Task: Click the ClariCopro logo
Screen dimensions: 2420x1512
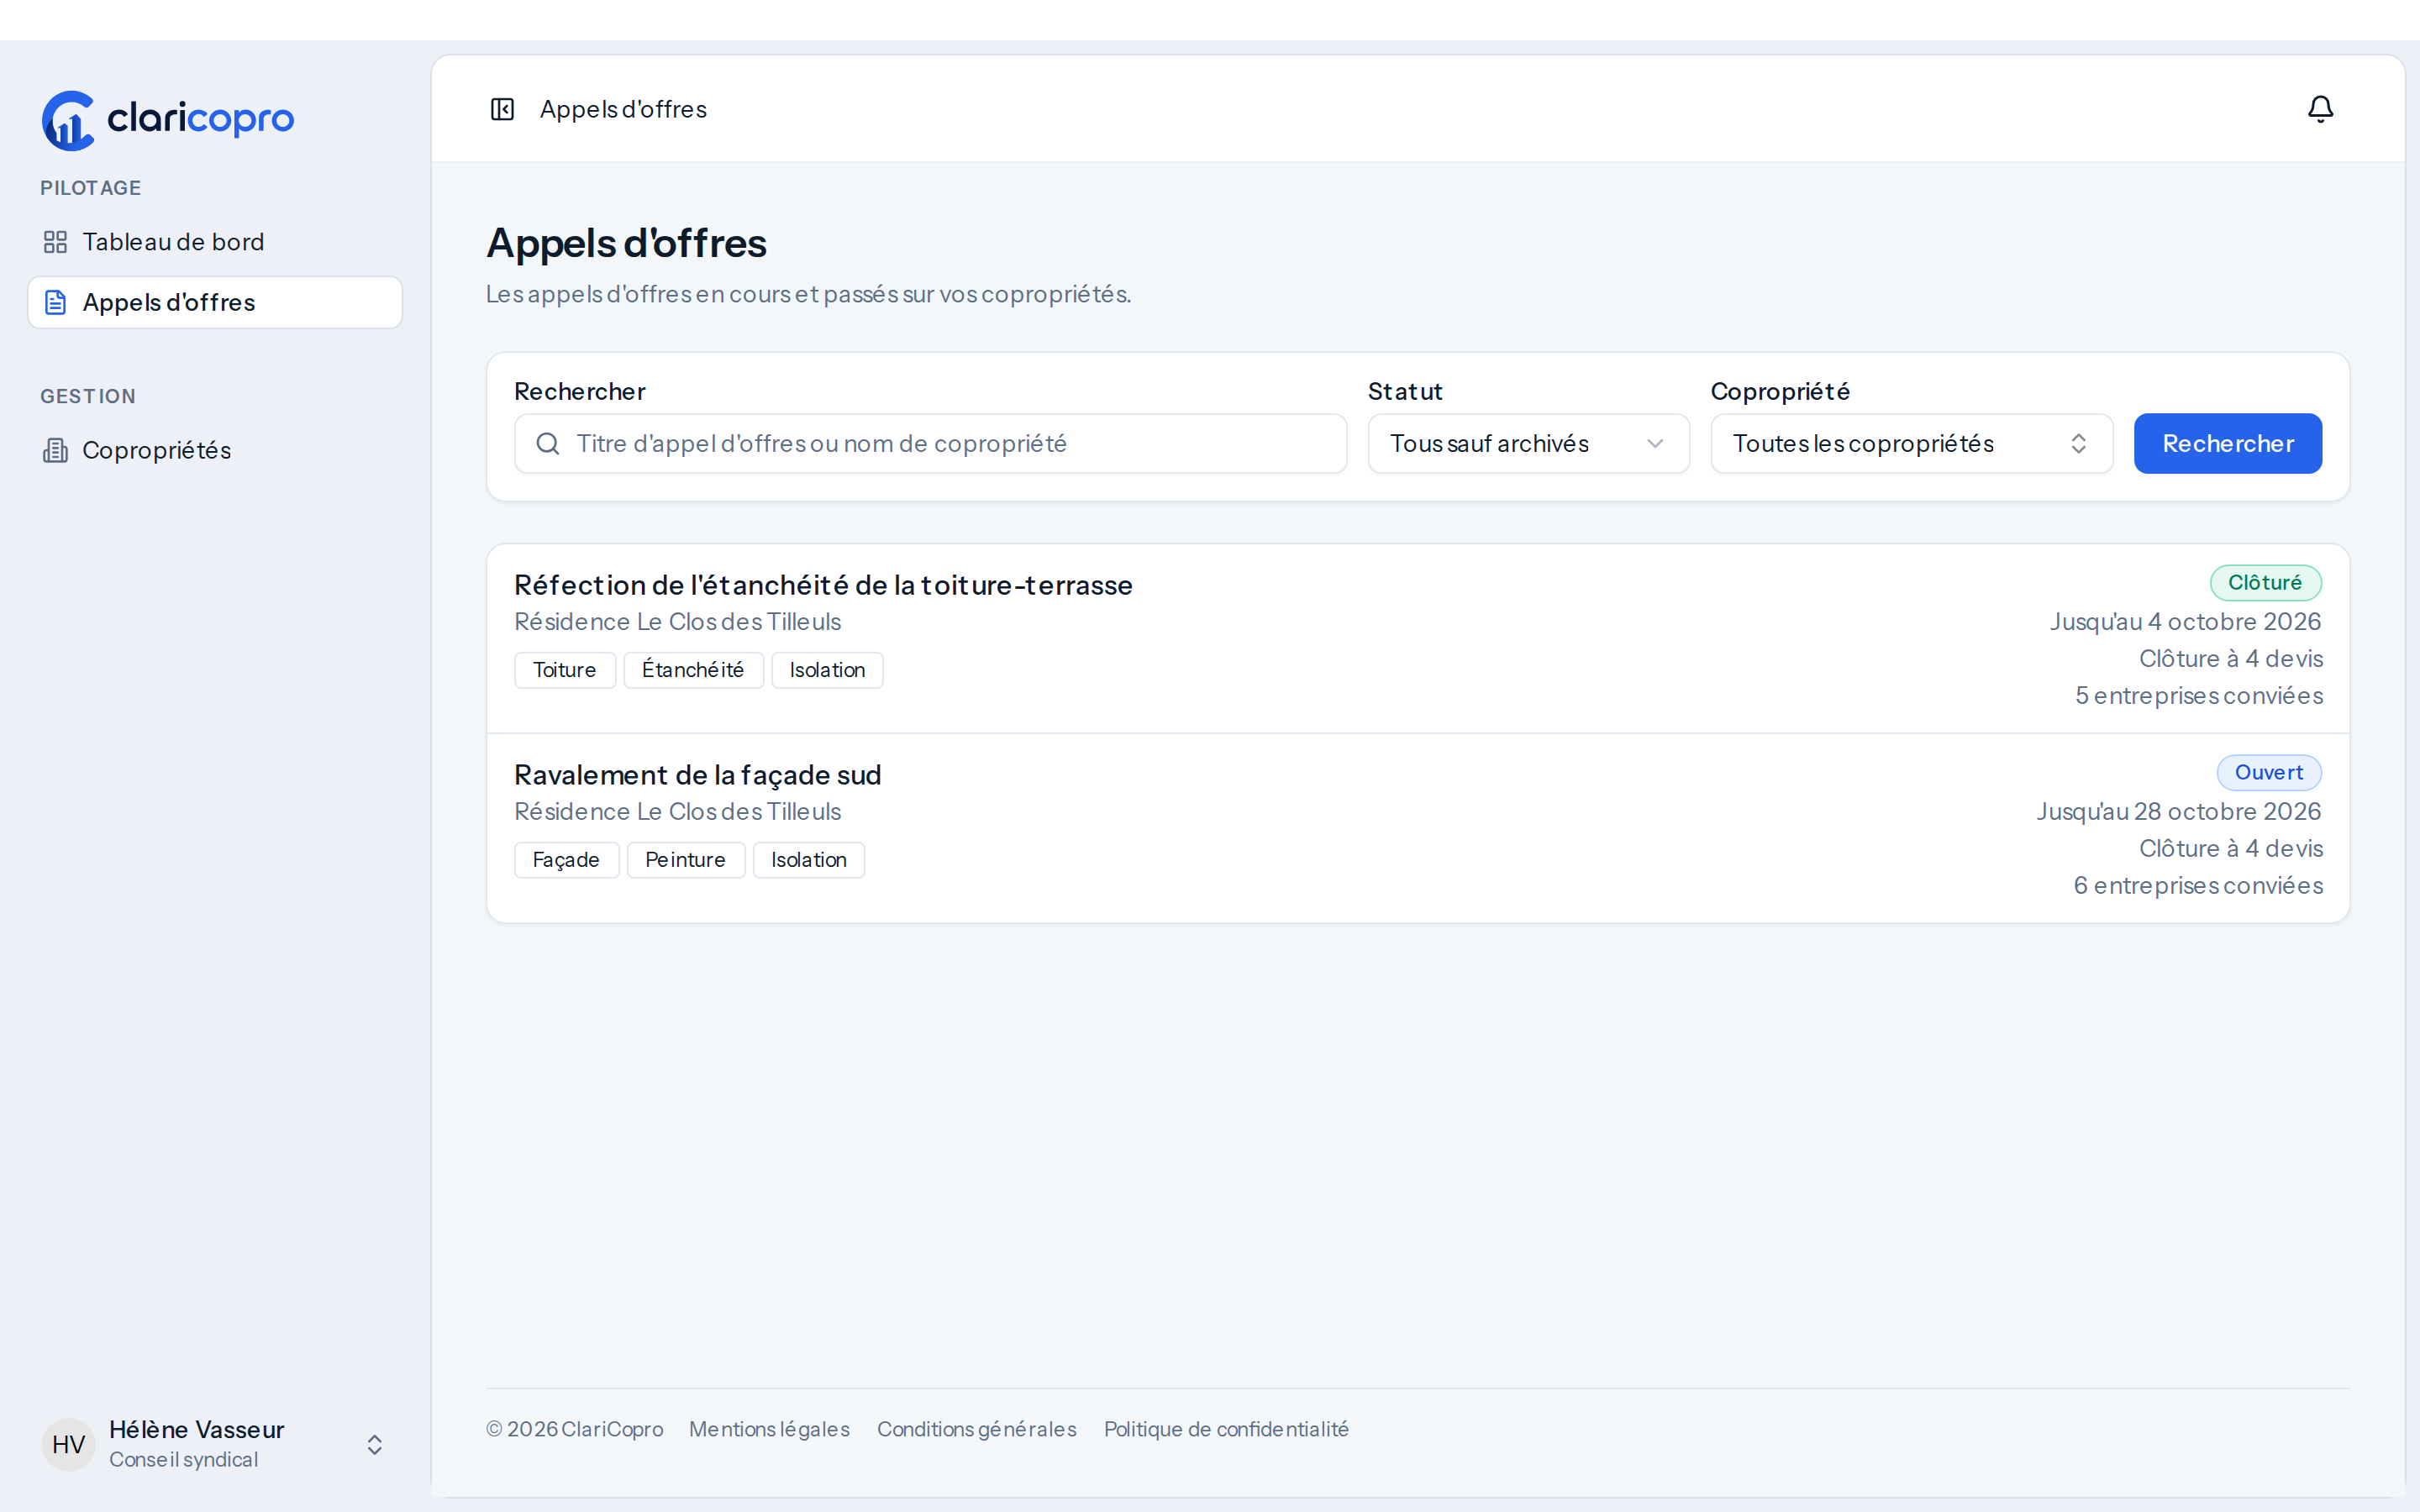Action: pyautogui.click(x=168, y=120)
